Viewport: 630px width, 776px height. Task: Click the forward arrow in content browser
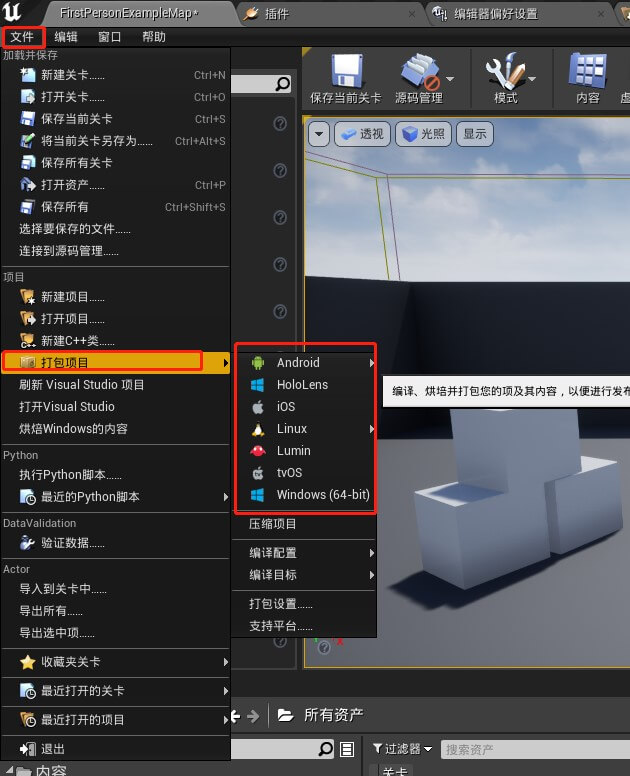pyautogui.click(x=253, y=716)
